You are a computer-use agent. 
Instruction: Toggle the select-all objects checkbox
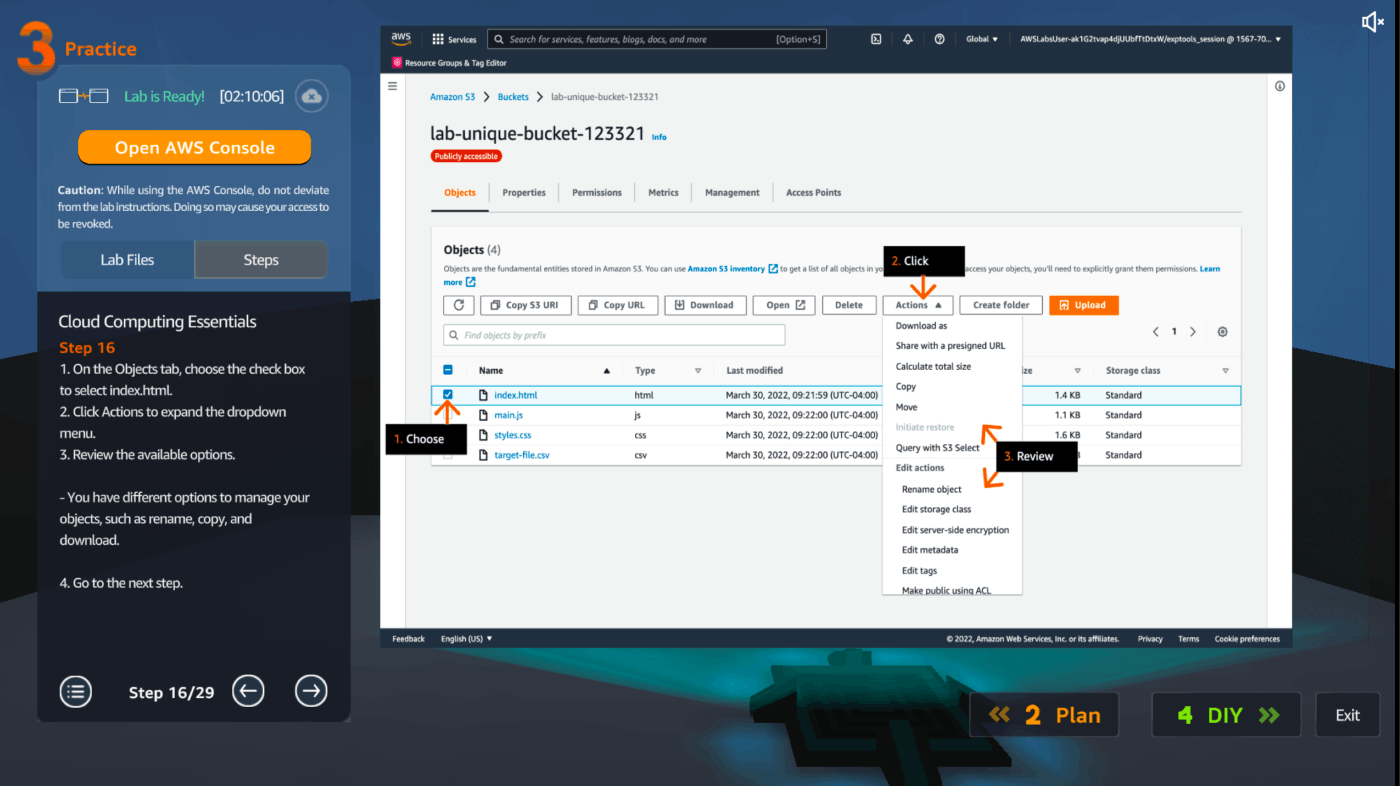448,370
